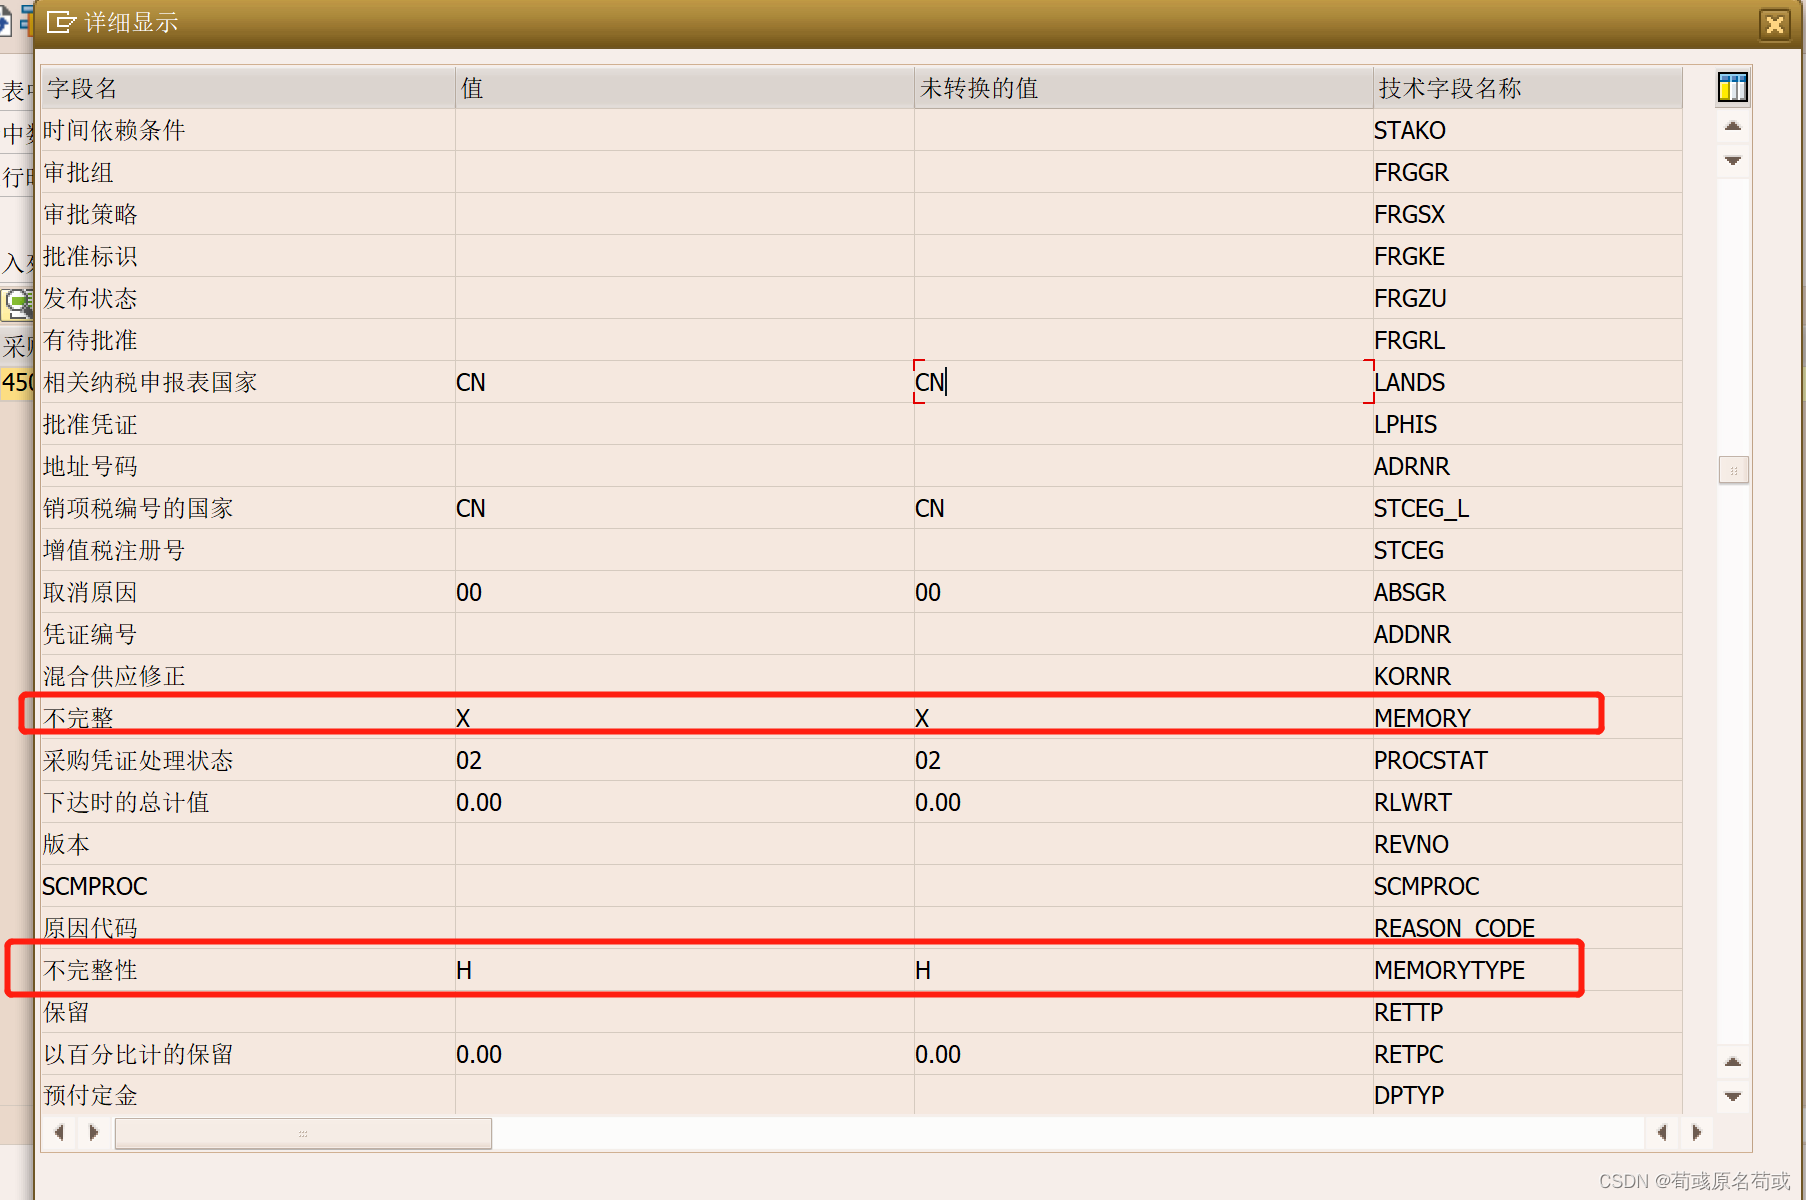The width and height of the screenshot is (1806, 1200).
Task: Select the 技术字段名称 column header
Action: pyautogui.click(x=1527, y=88)
